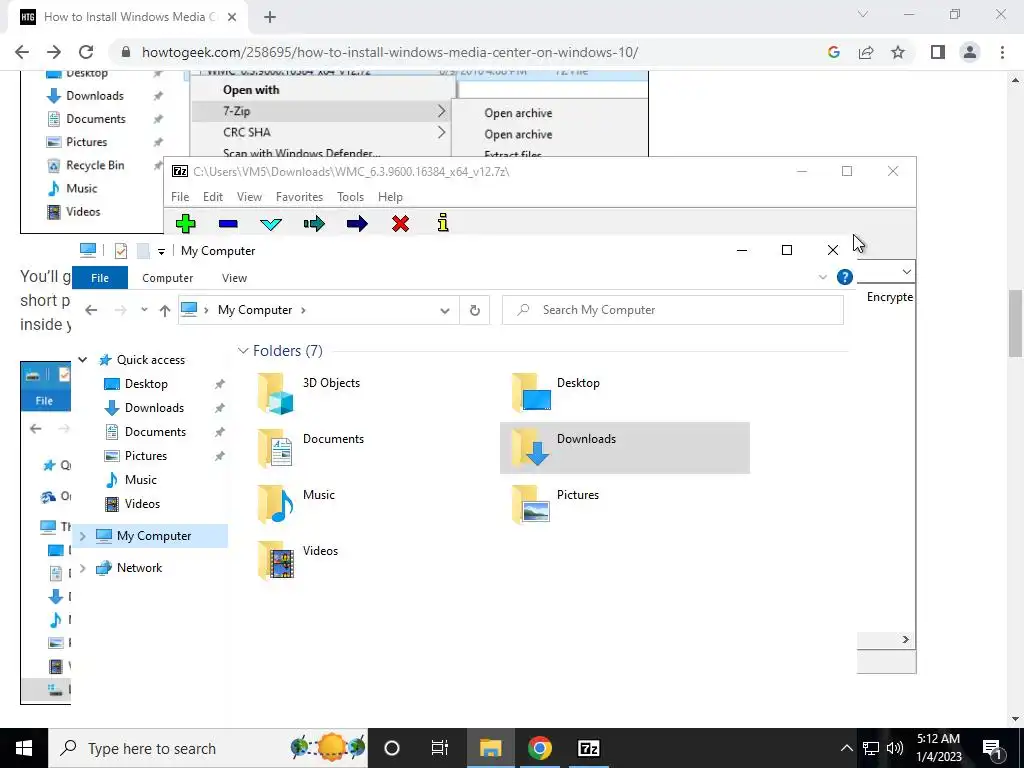Show hidden system tray icons
This screenshot has width=1024, height=768.
pos(846,748)
